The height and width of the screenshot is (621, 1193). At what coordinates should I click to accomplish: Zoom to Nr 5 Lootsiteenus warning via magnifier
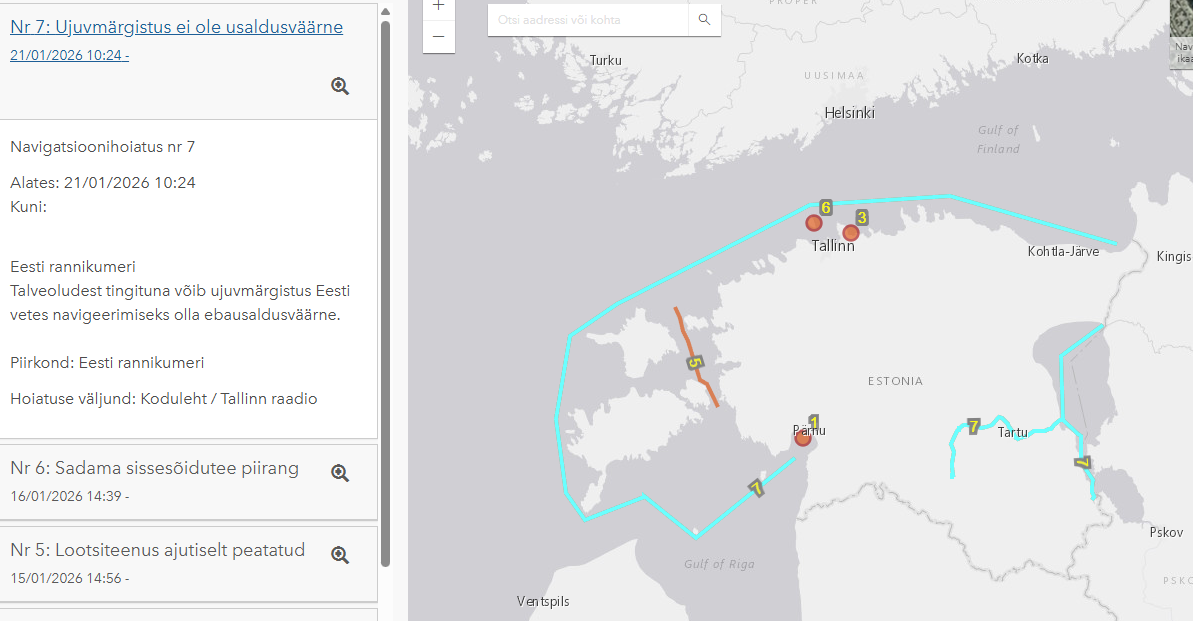point(340,555)
